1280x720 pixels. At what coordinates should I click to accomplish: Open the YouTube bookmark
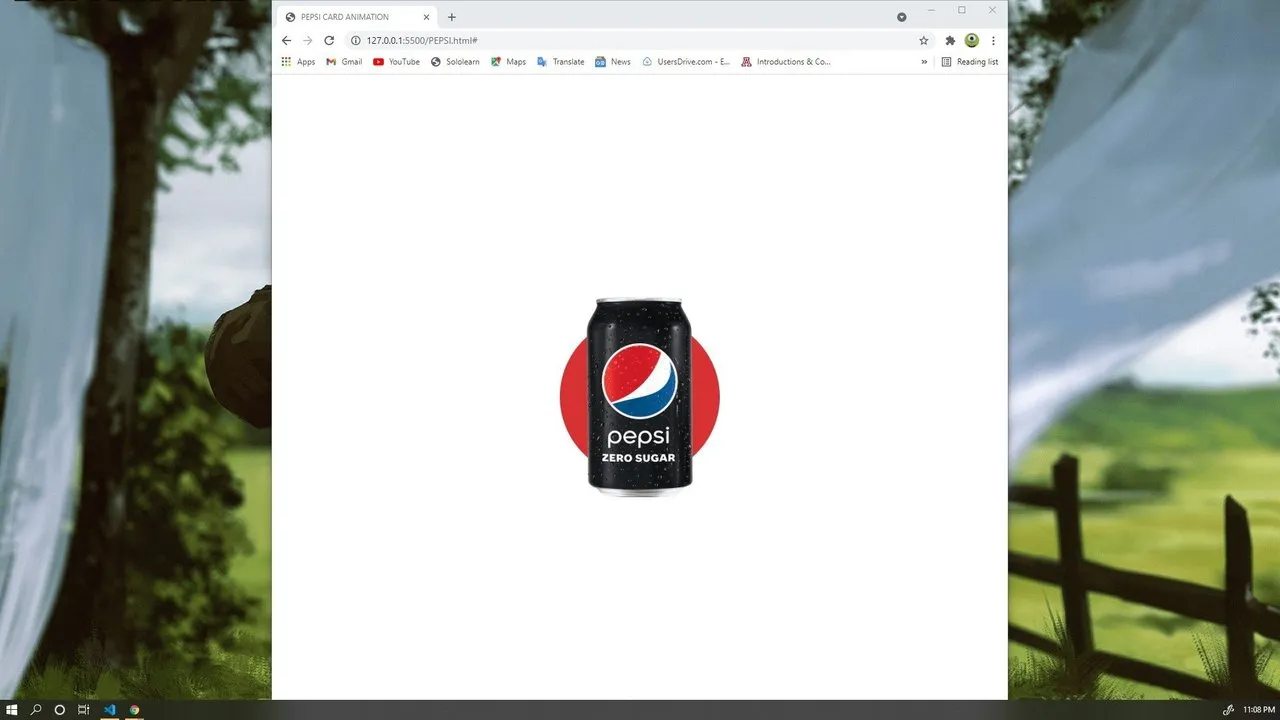(x=396, y=62)
